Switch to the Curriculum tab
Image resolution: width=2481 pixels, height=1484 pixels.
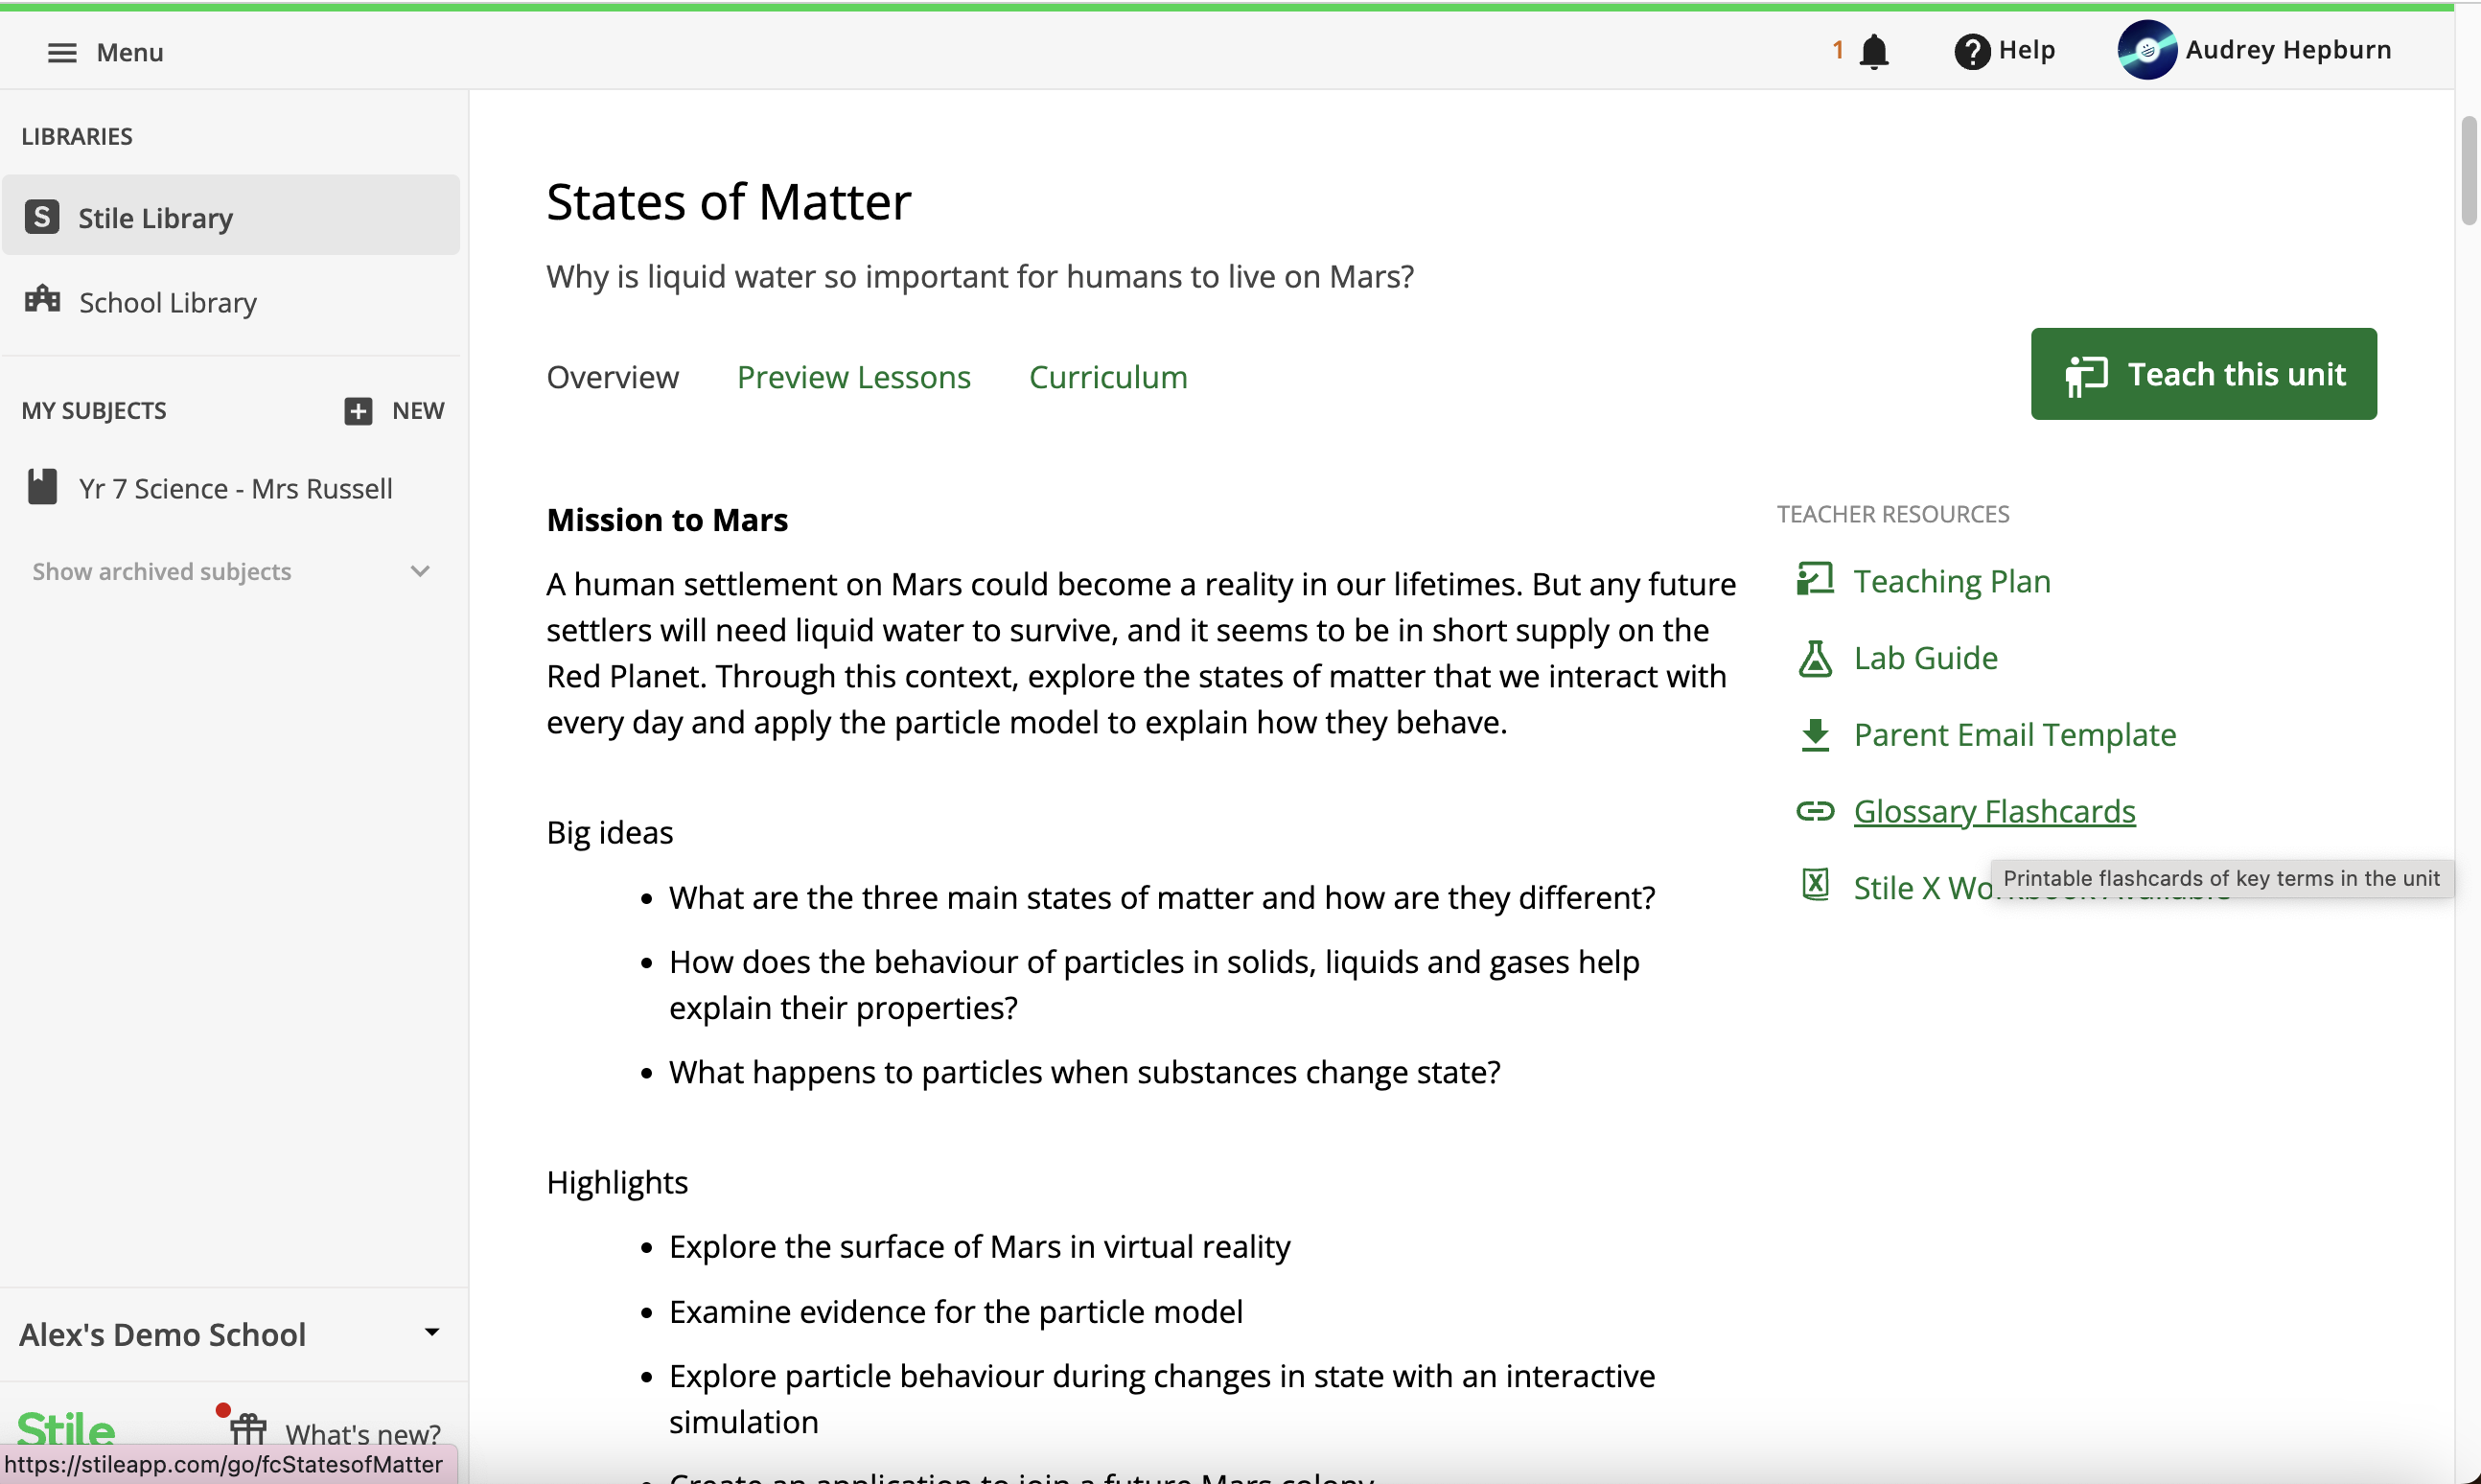[1107, 377]
